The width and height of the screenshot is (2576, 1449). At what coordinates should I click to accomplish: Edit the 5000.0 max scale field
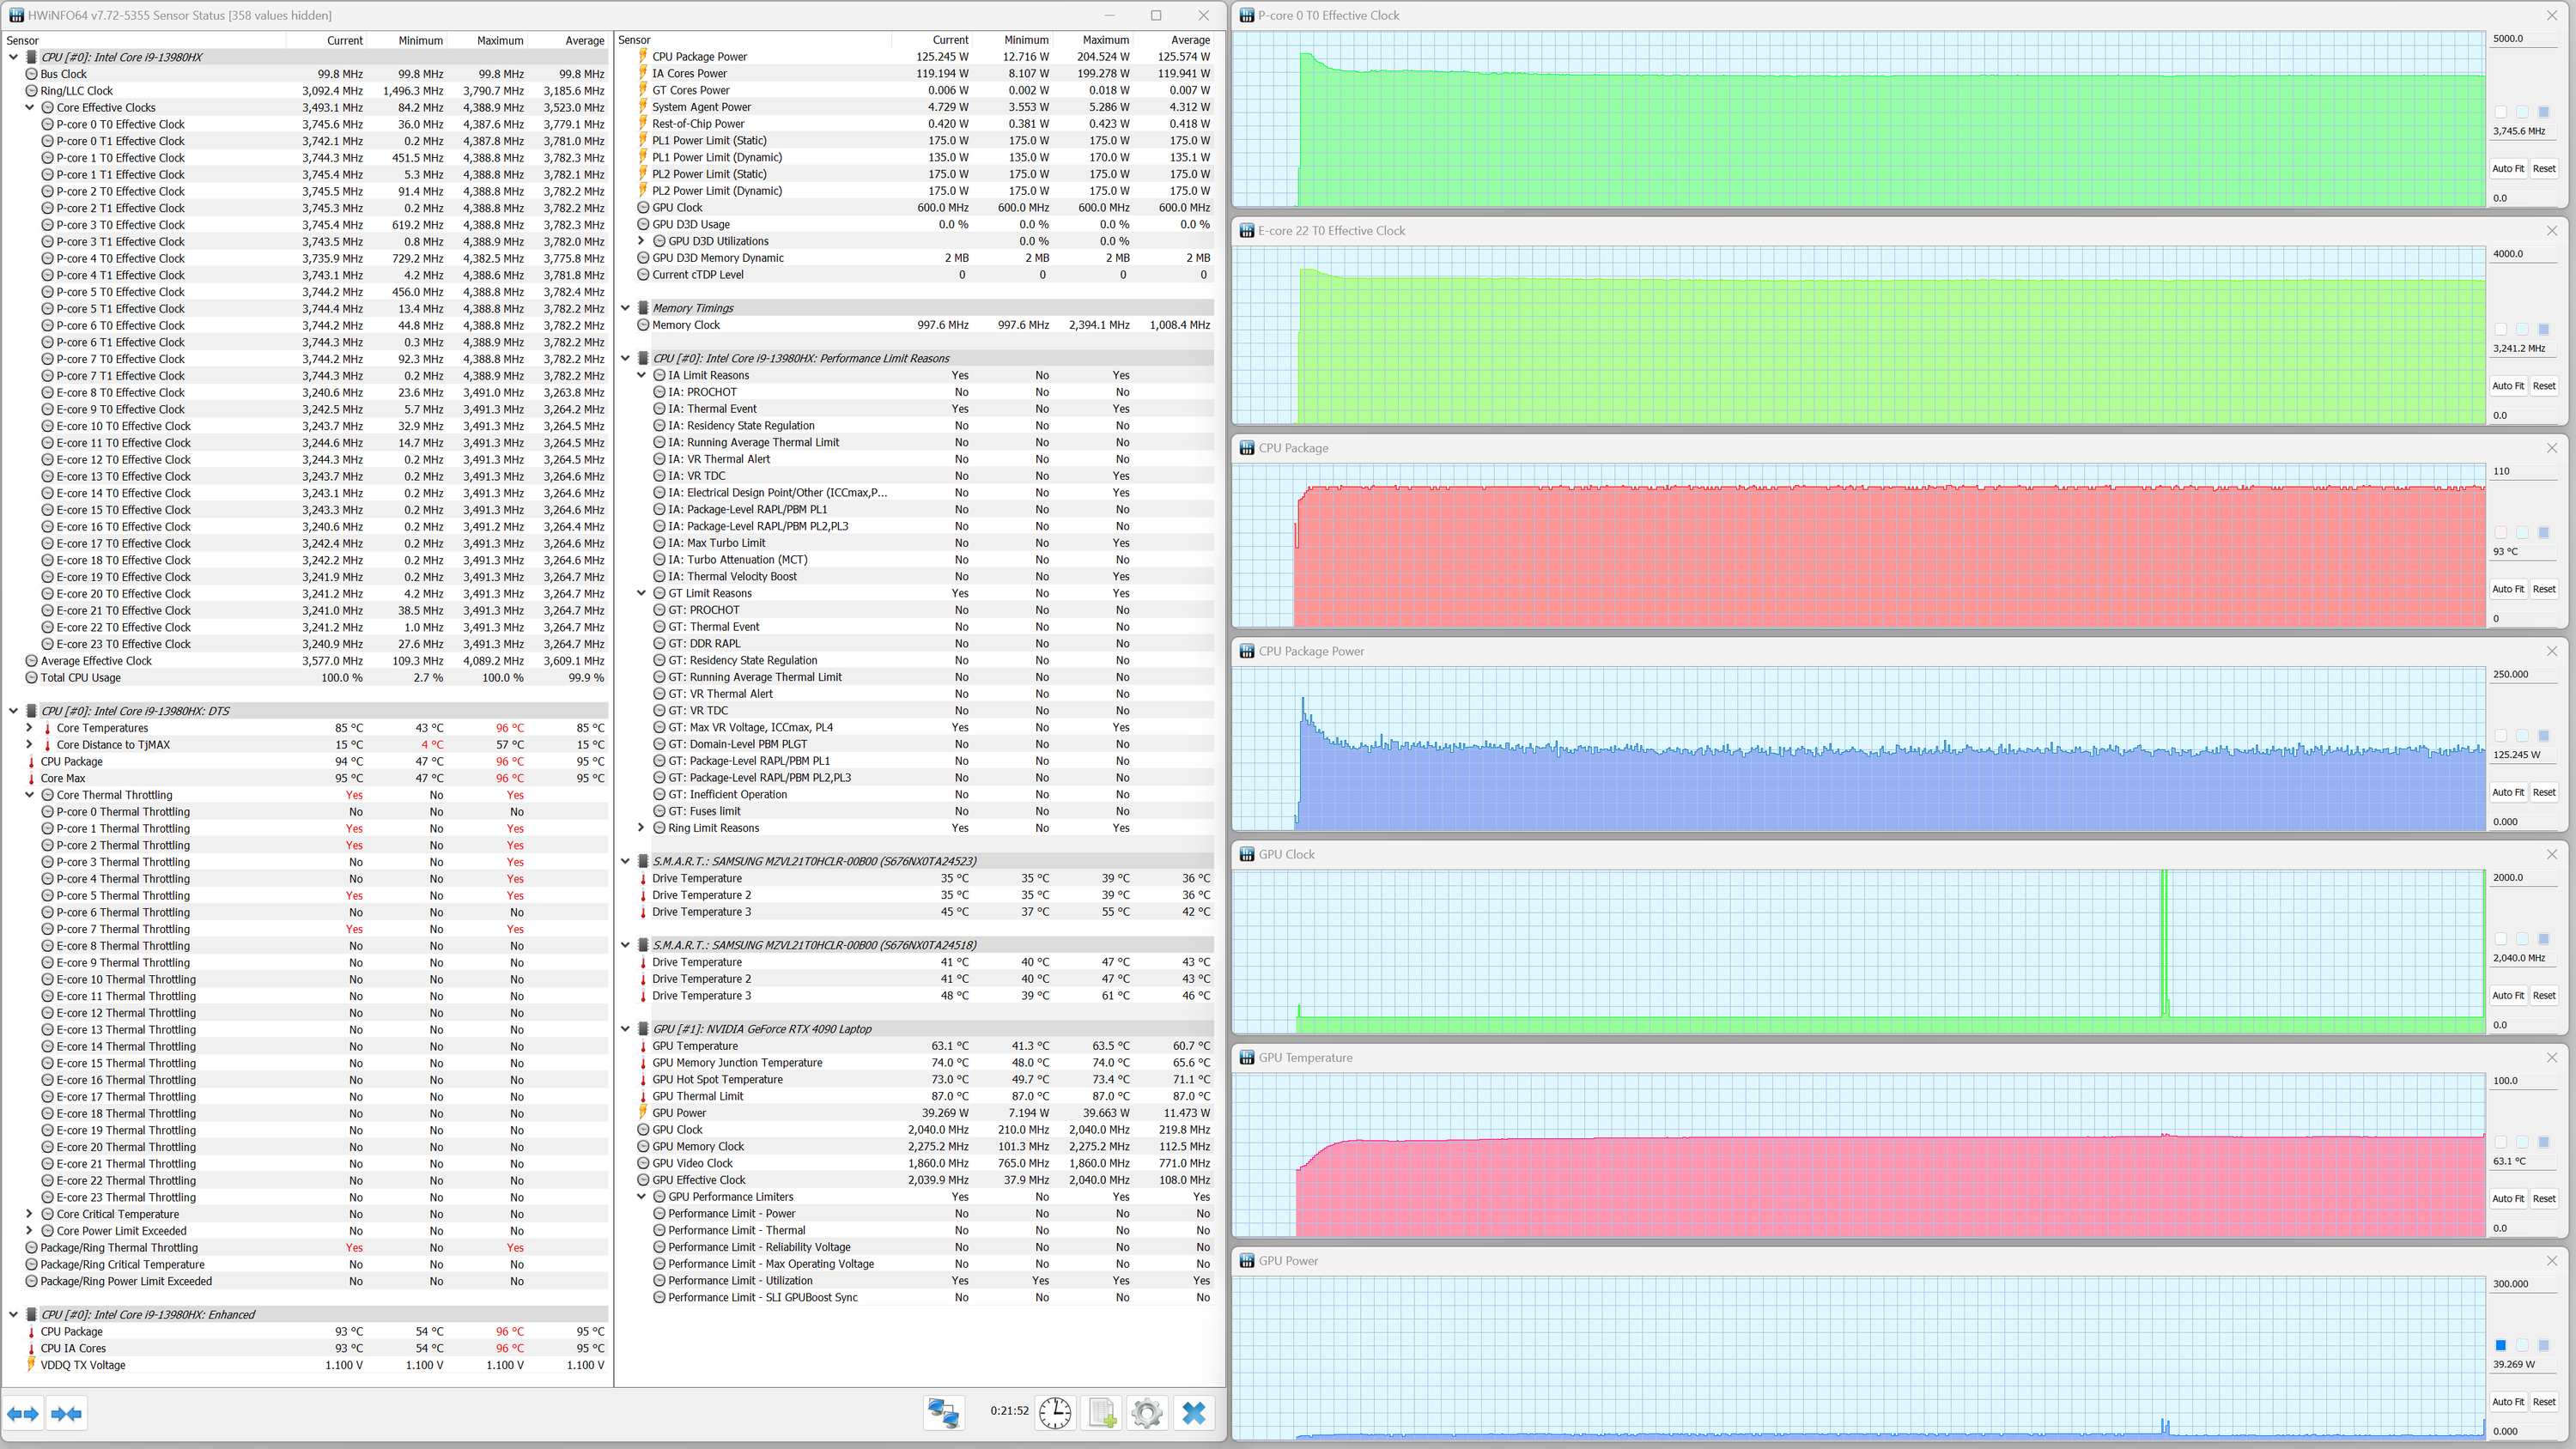[x=2522, y=39]
